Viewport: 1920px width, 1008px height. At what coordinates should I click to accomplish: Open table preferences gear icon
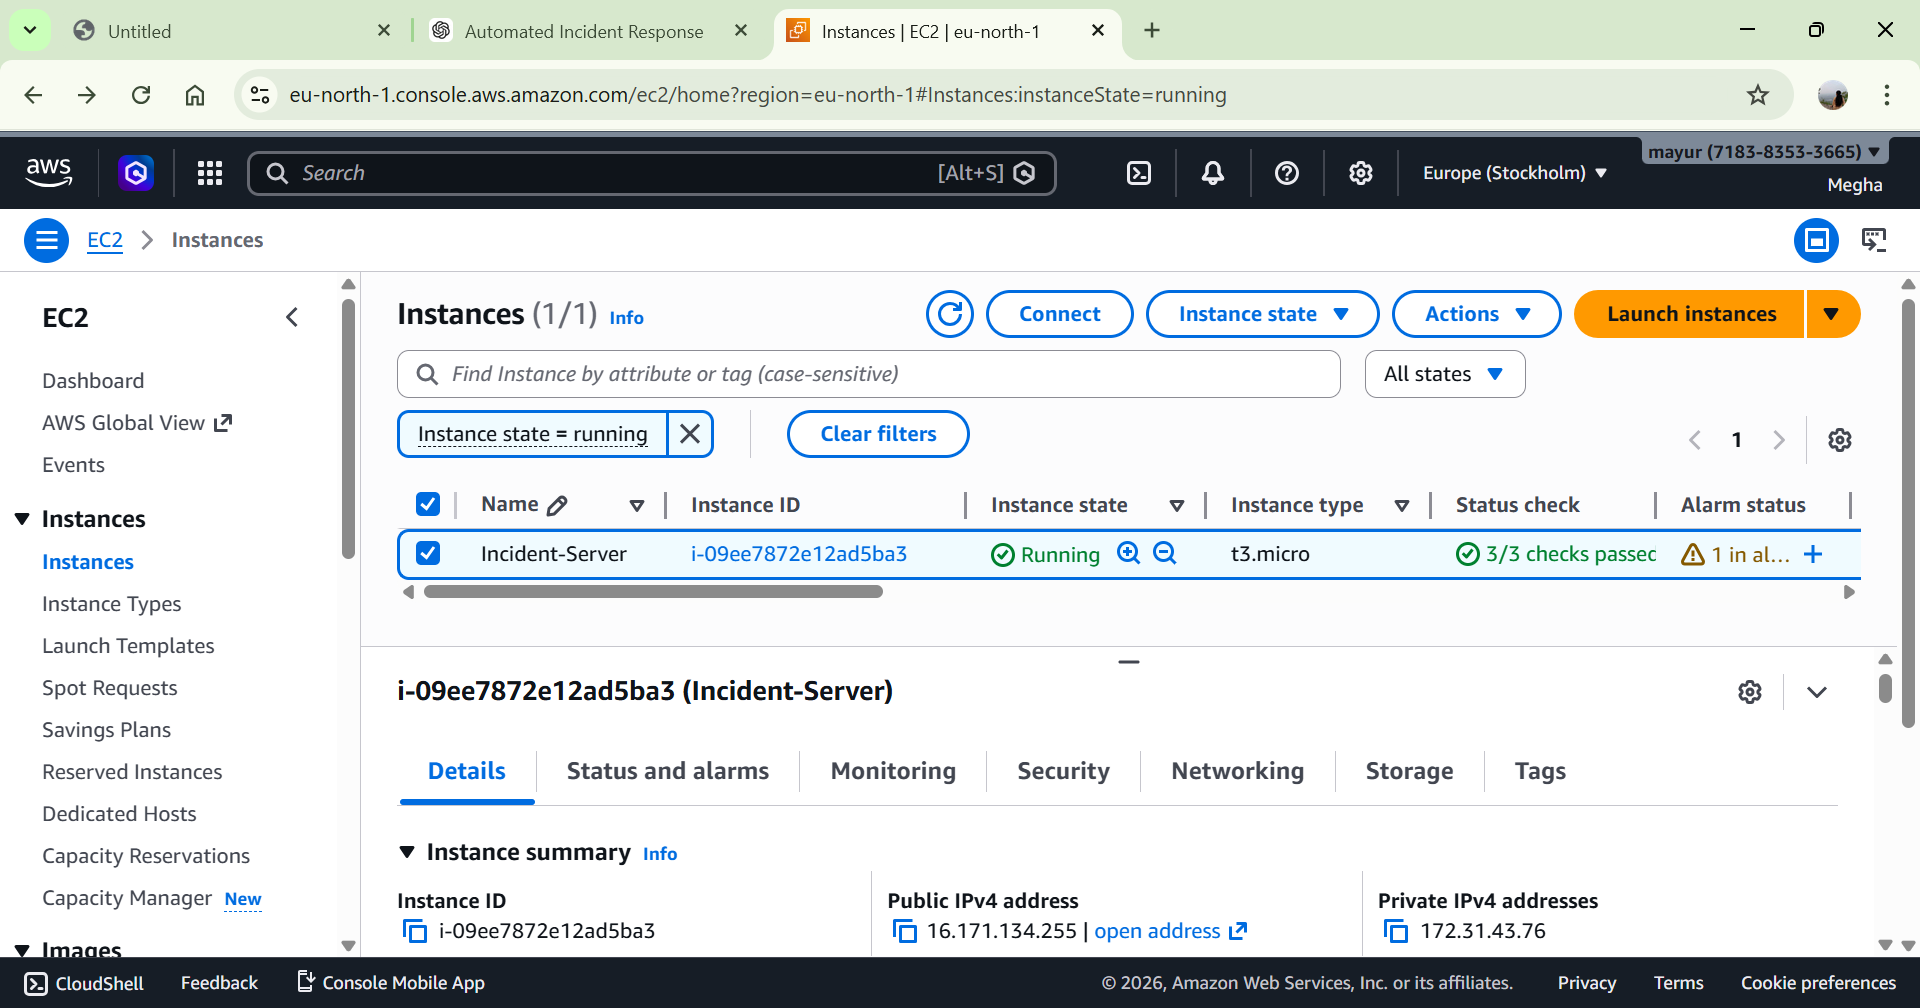[1839, 440]
